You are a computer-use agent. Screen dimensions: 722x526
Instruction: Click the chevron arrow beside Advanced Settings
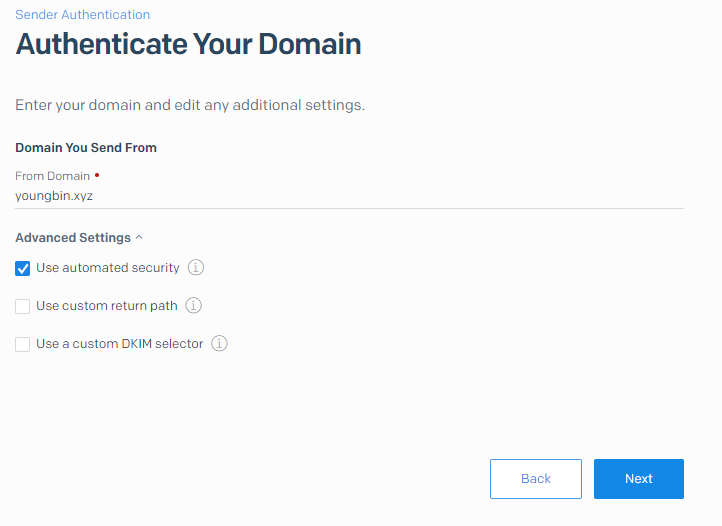click(139, 238)
